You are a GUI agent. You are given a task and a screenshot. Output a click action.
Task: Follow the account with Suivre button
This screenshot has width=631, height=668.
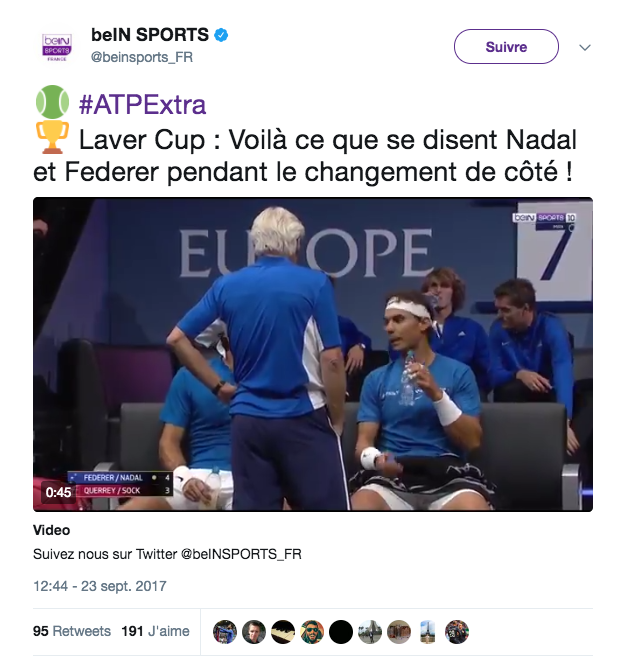tap(506, 47)
